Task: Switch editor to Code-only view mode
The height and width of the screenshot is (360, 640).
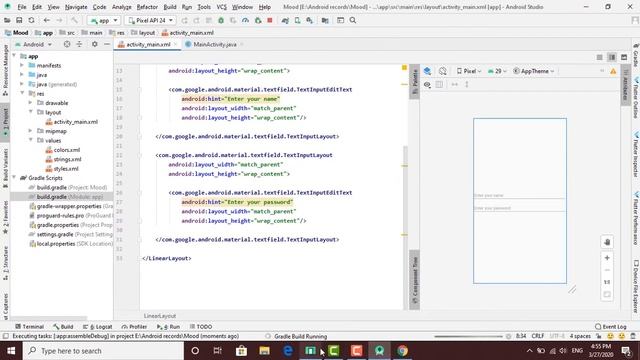Action: click(x=600, y=57)
